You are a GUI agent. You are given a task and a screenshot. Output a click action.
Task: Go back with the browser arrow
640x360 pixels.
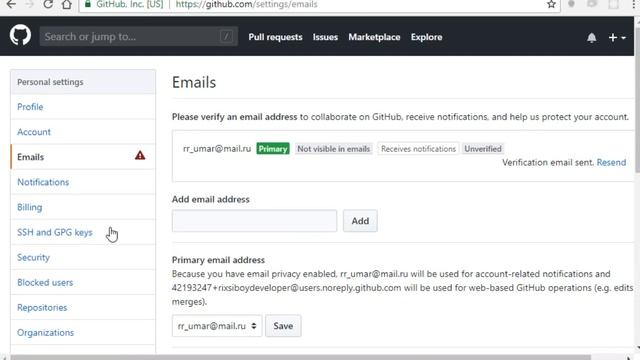point(11,4)
